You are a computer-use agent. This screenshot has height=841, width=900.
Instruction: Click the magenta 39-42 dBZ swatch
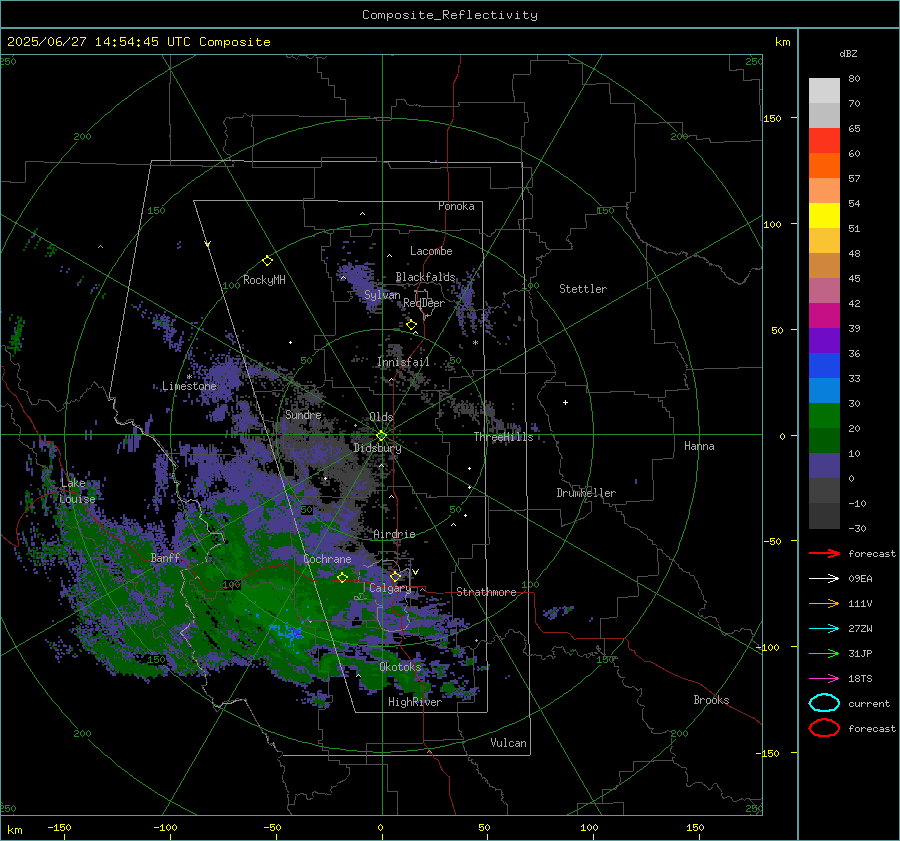[x=824, y=316]
